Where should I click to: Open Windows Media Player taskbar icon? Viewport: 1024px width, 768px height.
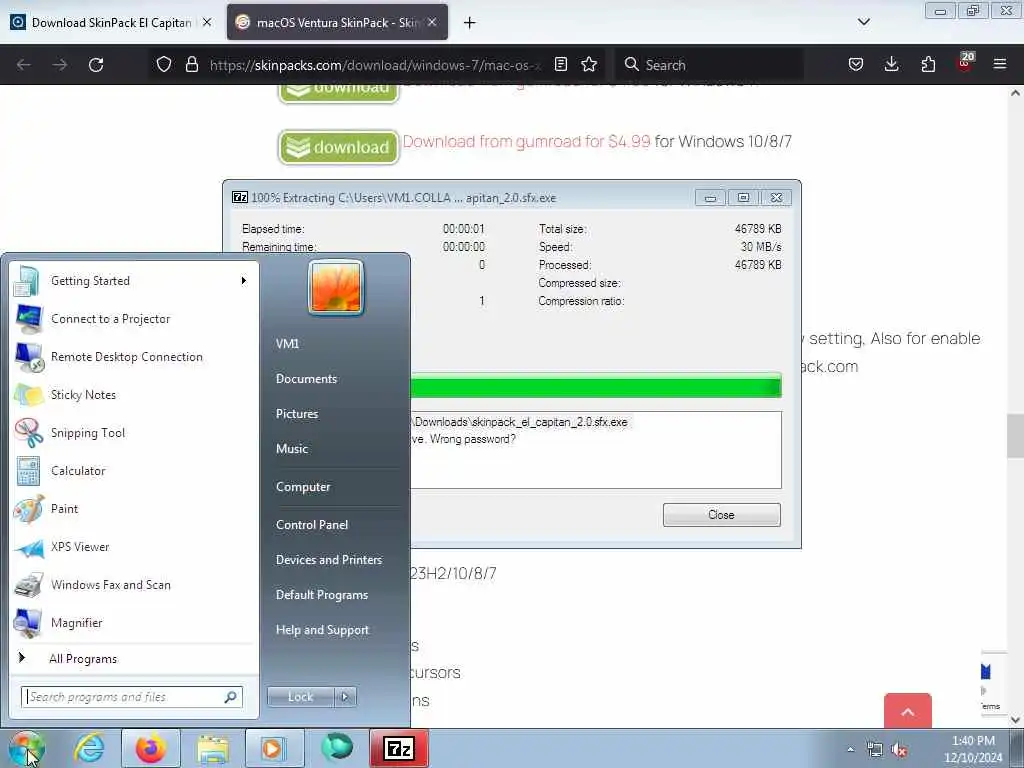pos(274,748)
